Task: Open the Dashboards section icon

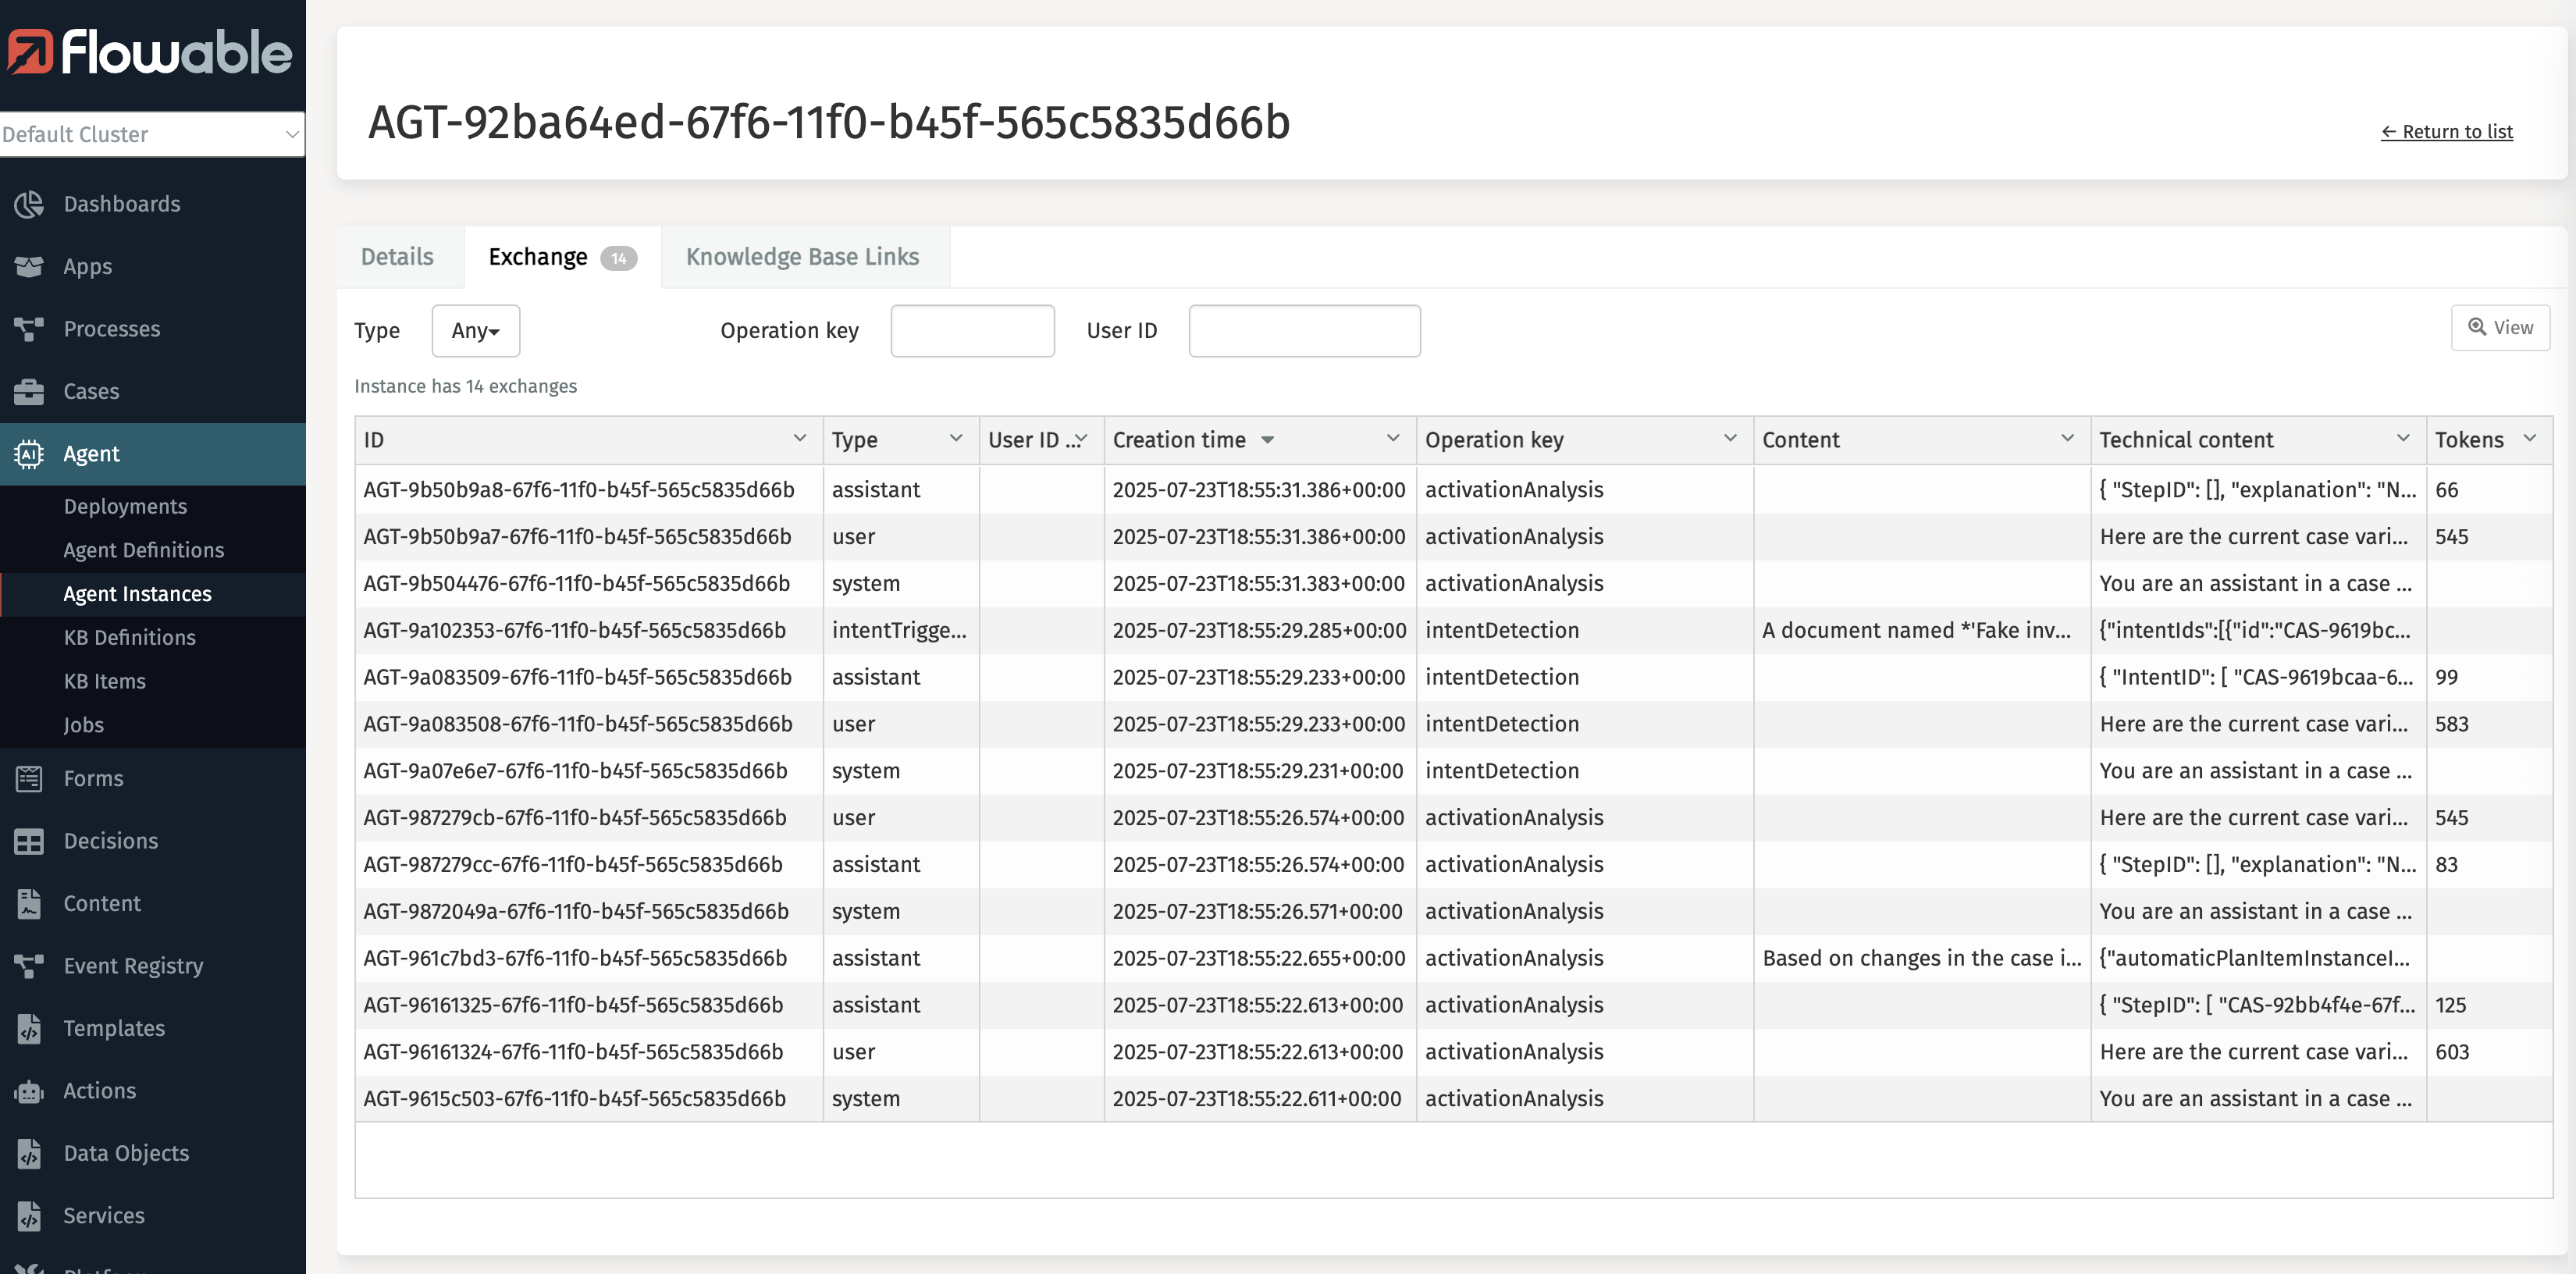Action: pos(29,203)
